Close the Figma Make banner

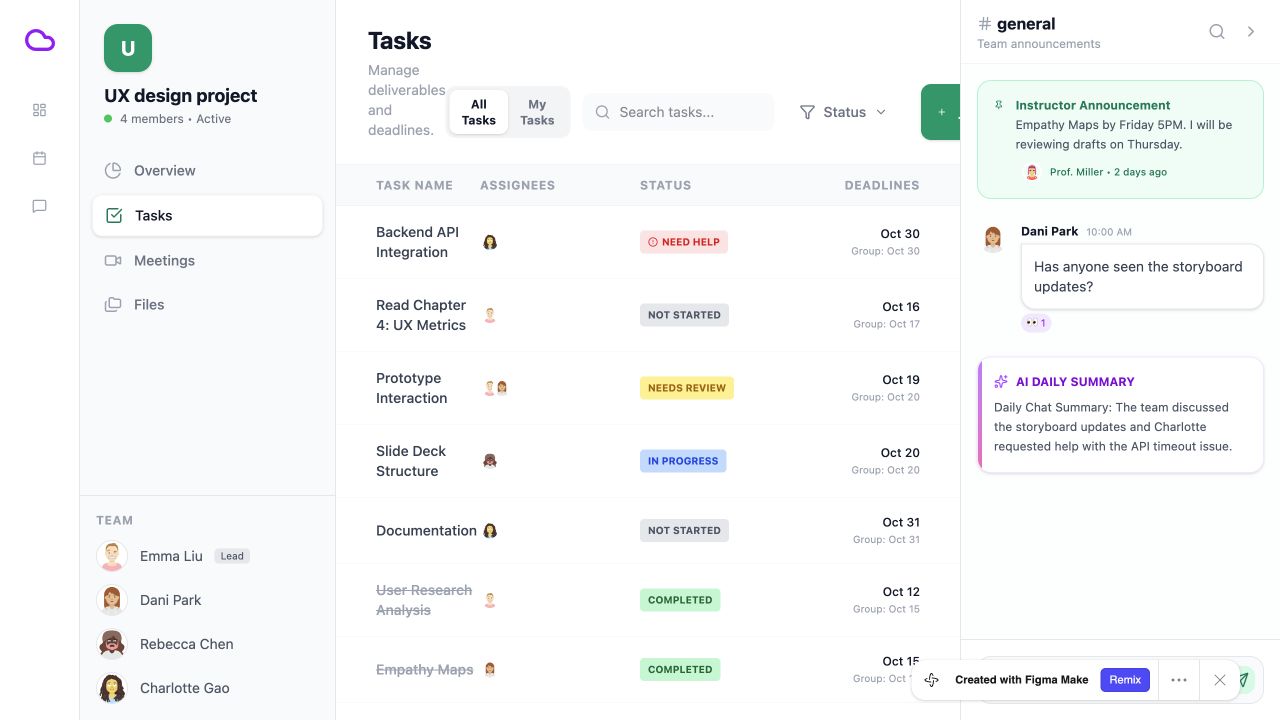pyautogui.click(x=1220, y=680)
